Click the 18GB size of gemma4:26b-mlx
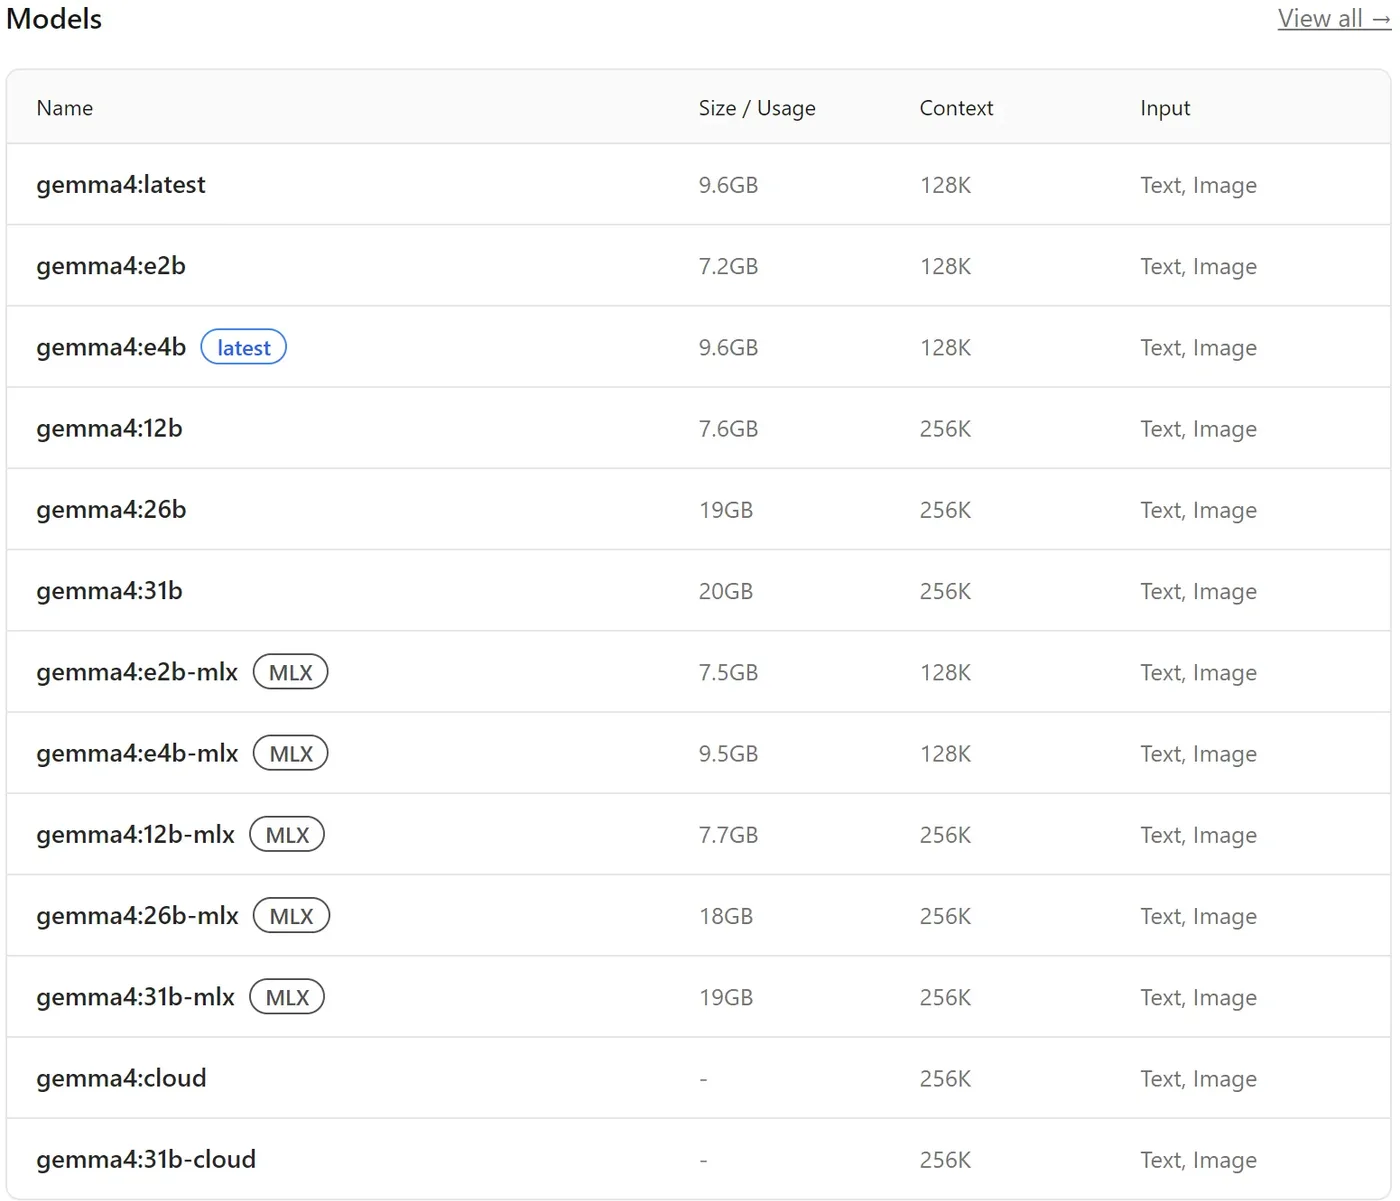This screenshot has height=1201, width=1400. coord(726,915)
